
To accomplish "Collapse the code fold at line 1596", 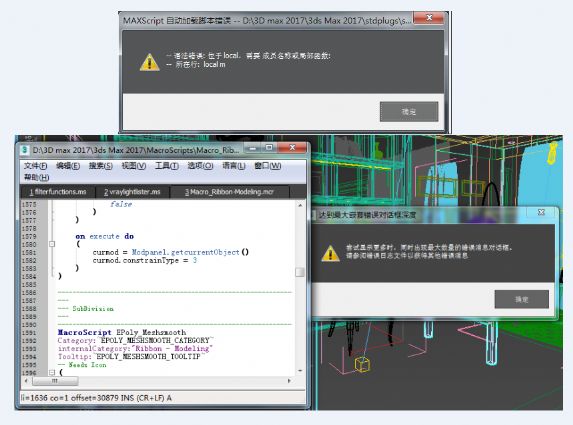I will pyautogui.click(x=52, y=373).
